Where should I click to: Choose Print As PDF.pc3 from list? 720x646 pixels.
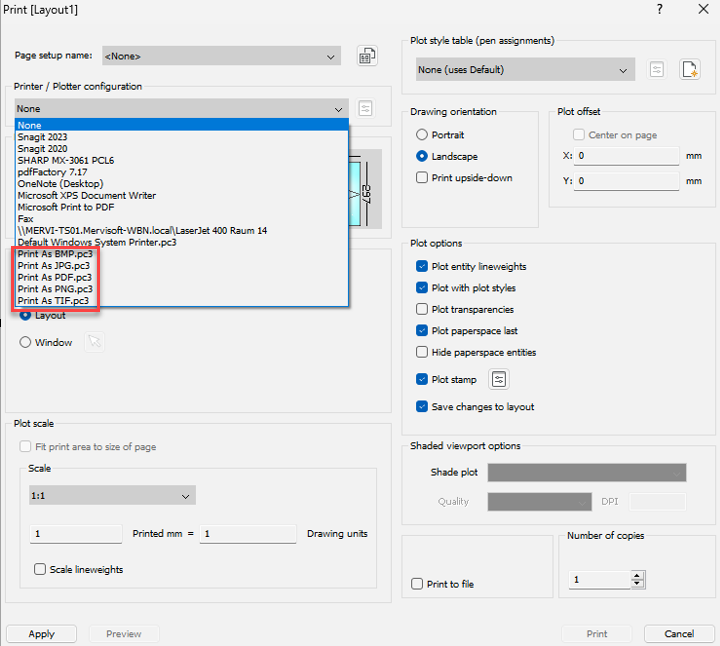(x=54, y=277)
